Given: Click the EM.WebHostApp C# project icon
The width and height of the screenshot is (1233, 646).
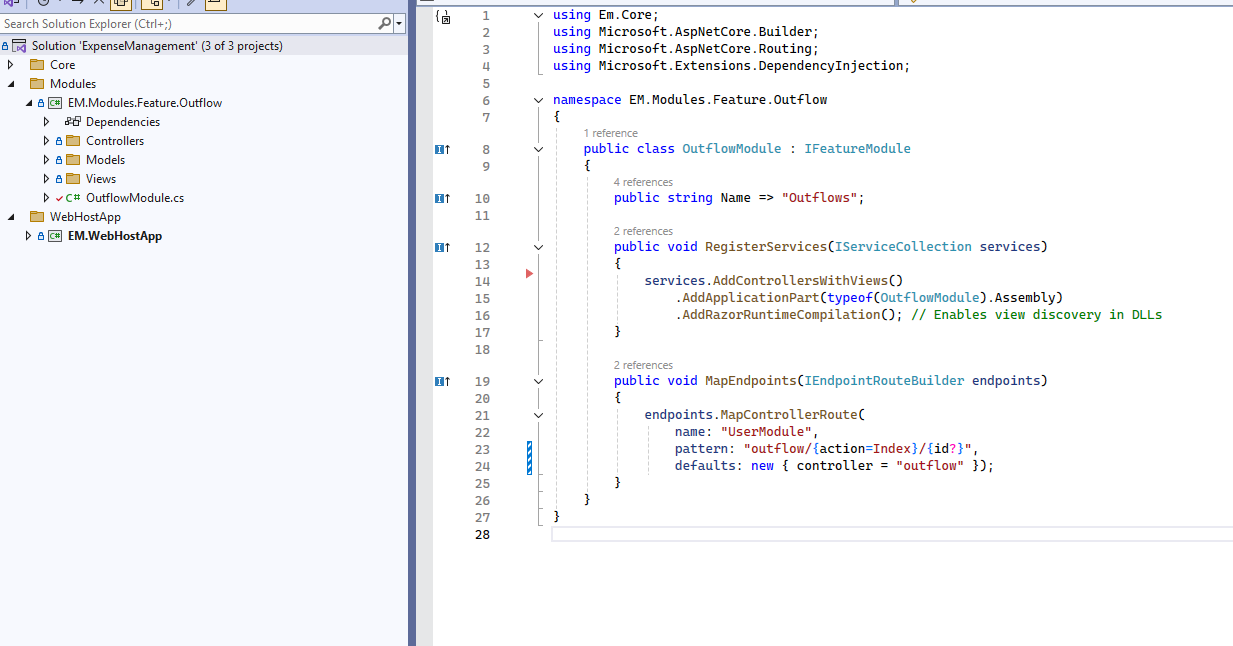Looking at the screenshot, I should click(x=55, y=236).
